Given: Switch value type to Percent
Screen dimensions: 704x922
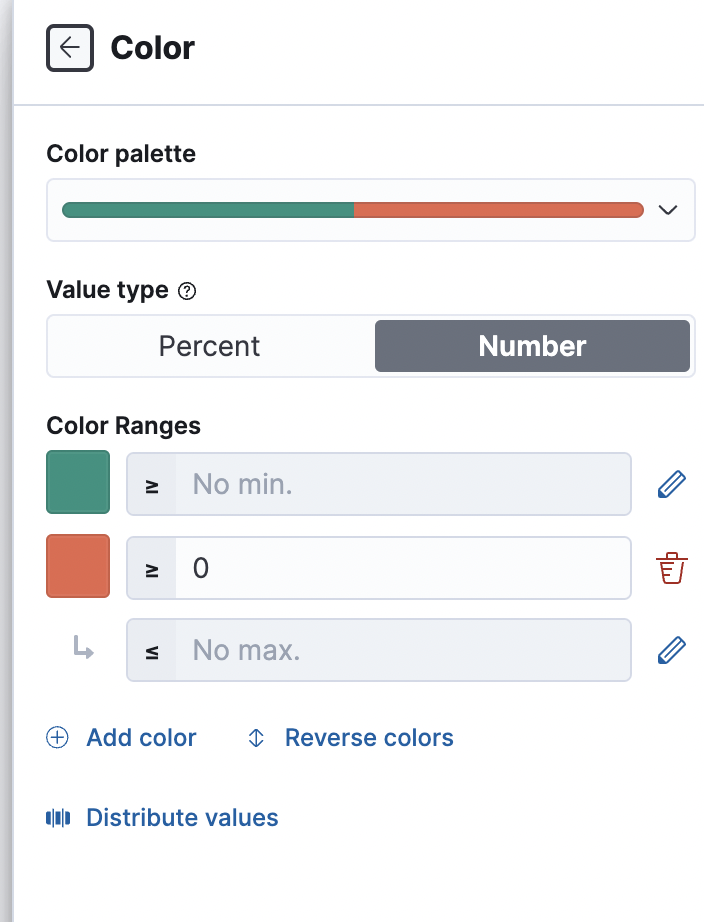Looking at the screenshot, I should (210, 346).
